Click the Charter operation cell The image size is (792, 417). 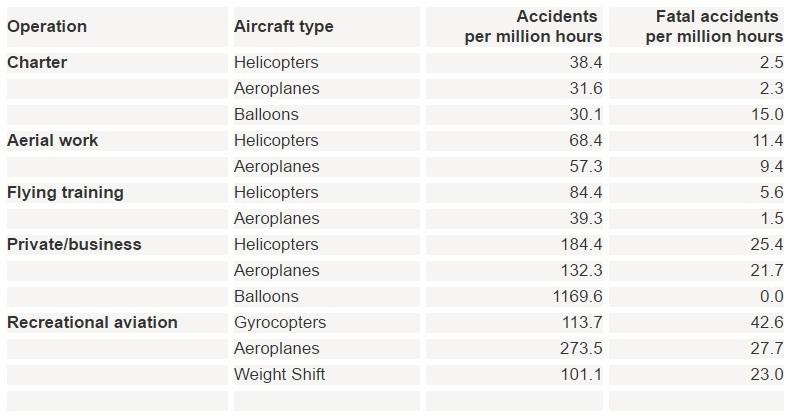point(37,62)
